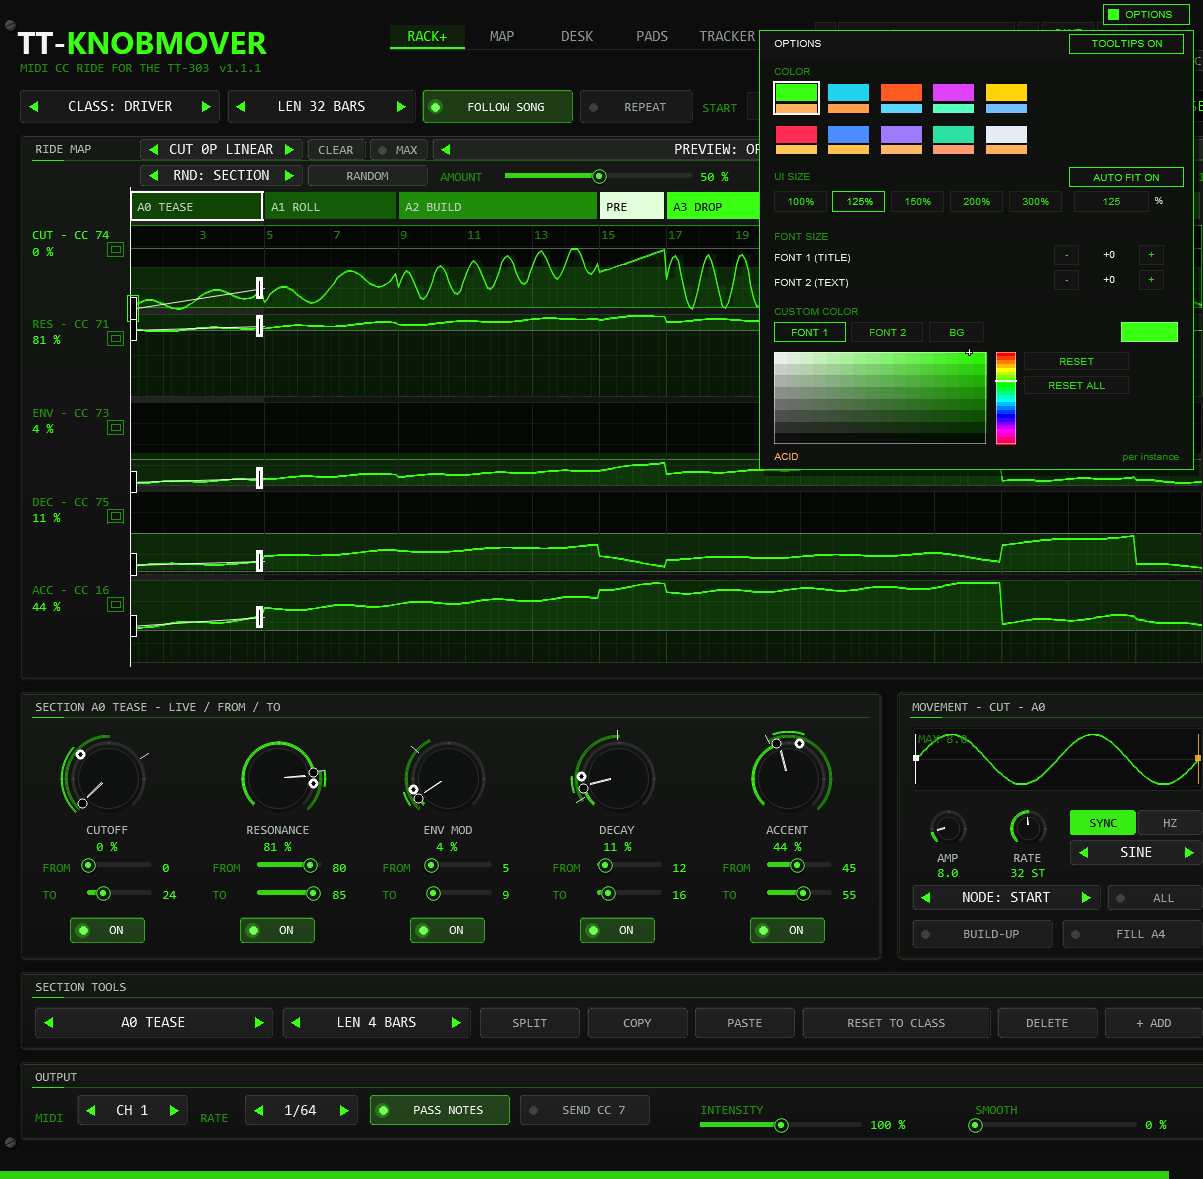This screenshot has height=1179, width=1203.
Task: Go to previous section in Section Tools
Action: click(49, 1023)
